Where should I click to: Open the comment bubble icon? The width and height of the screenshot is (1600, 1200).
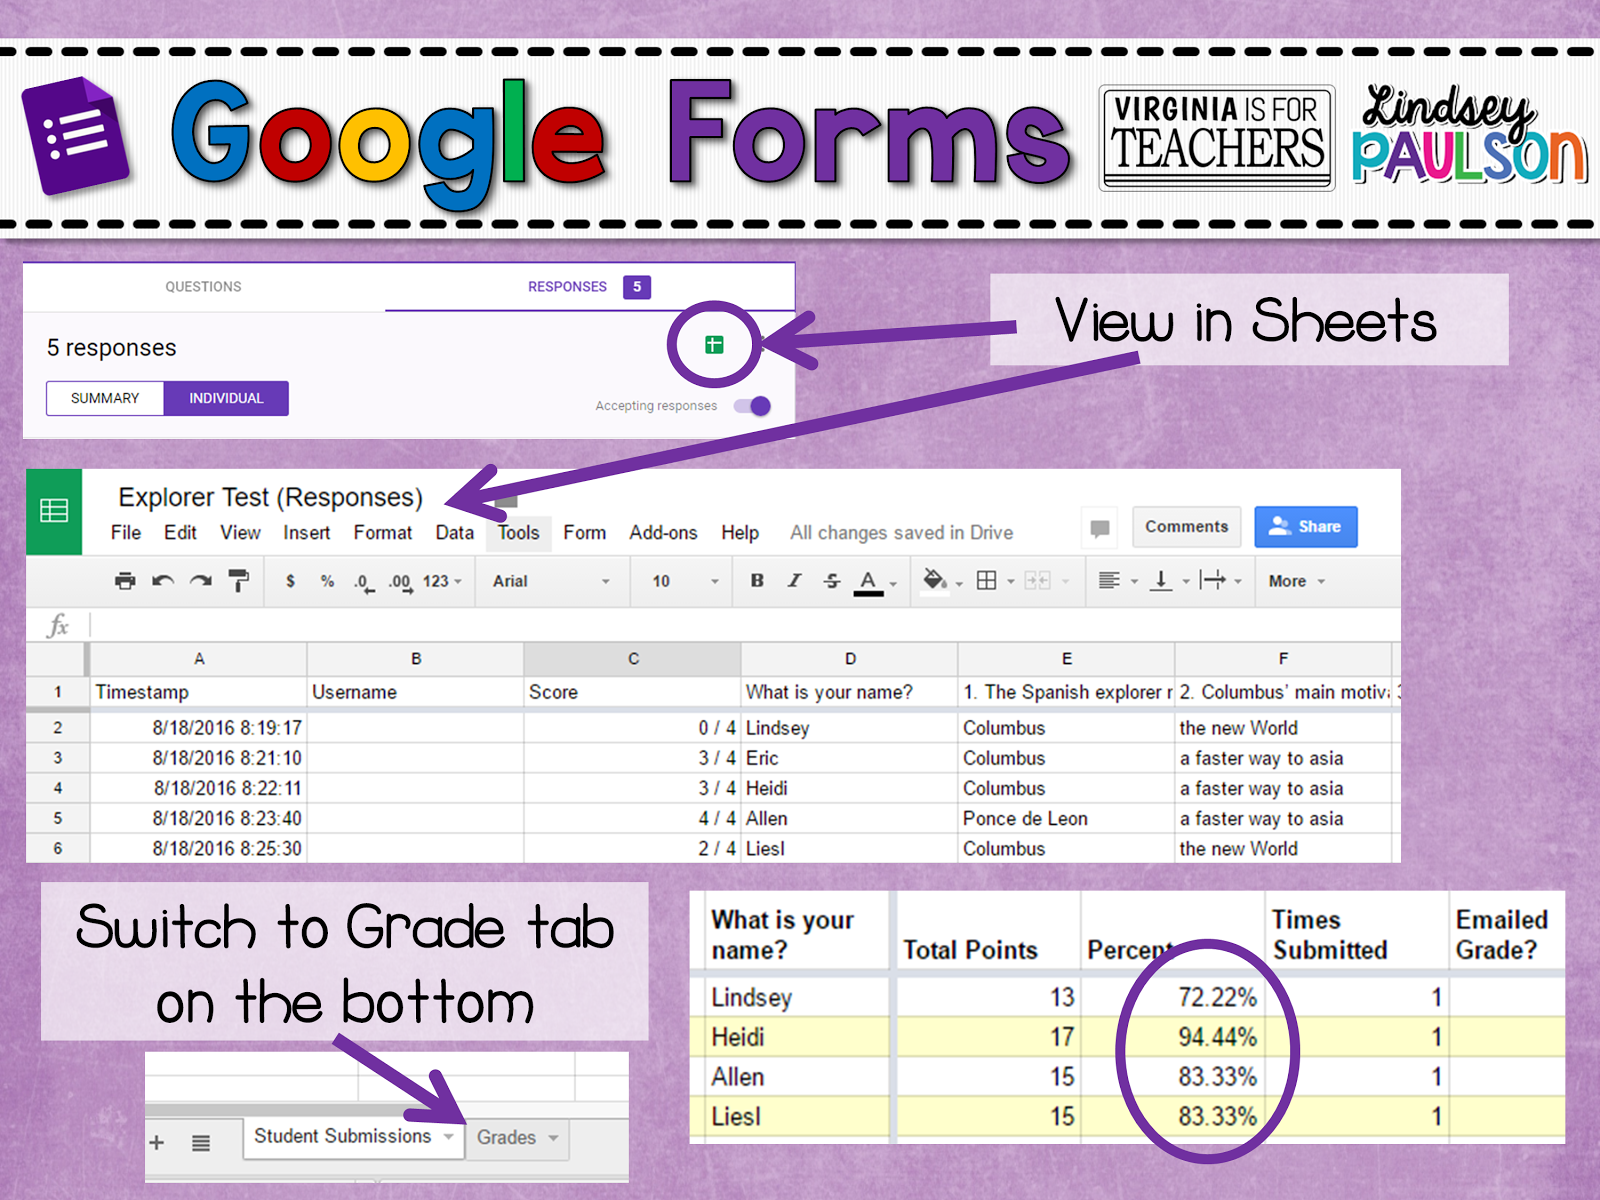(x=1100, y=528)
